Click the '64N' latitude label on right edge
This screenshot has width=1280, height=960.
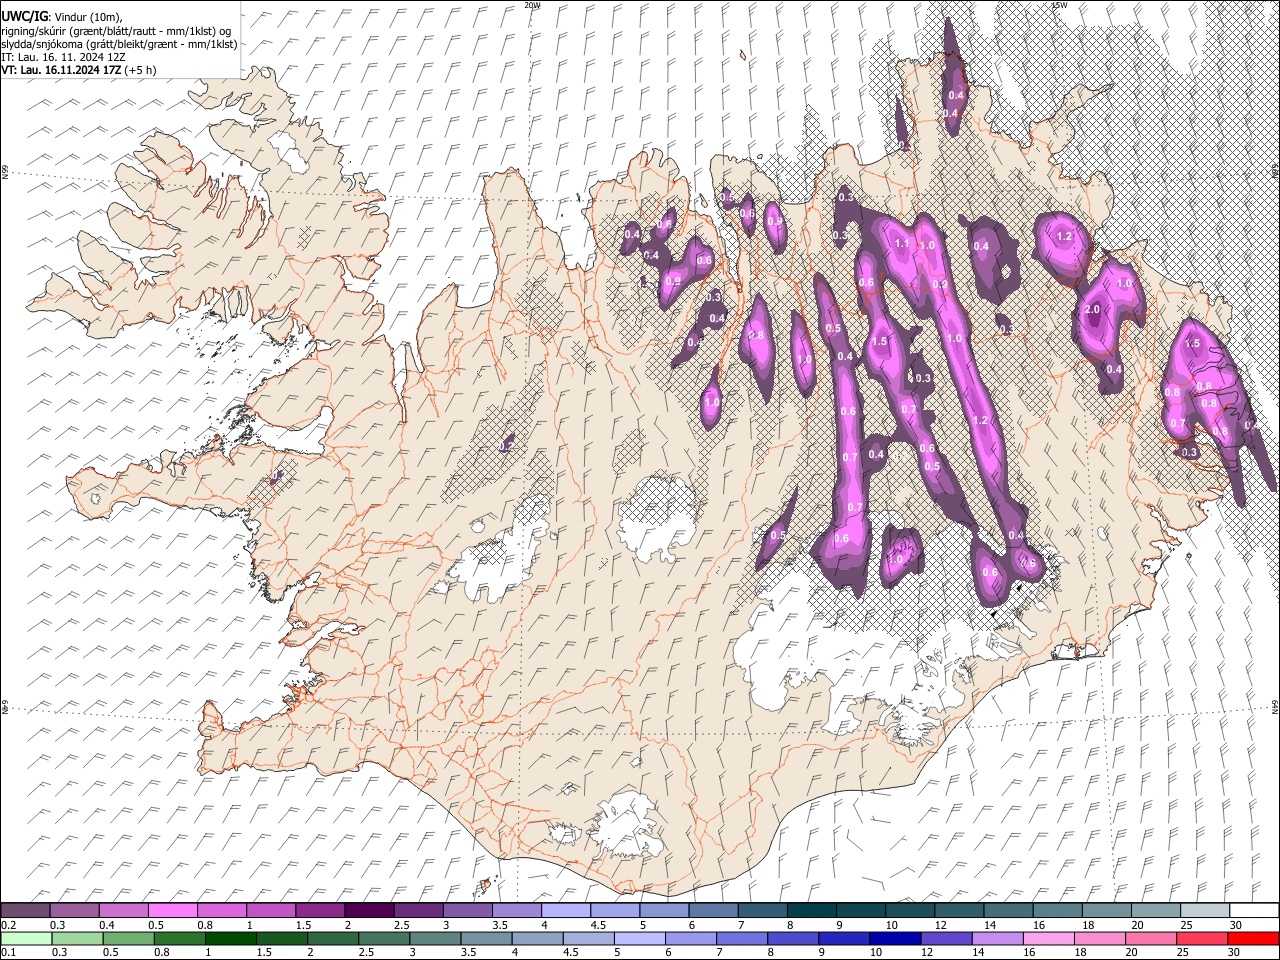click(1275, 706)
